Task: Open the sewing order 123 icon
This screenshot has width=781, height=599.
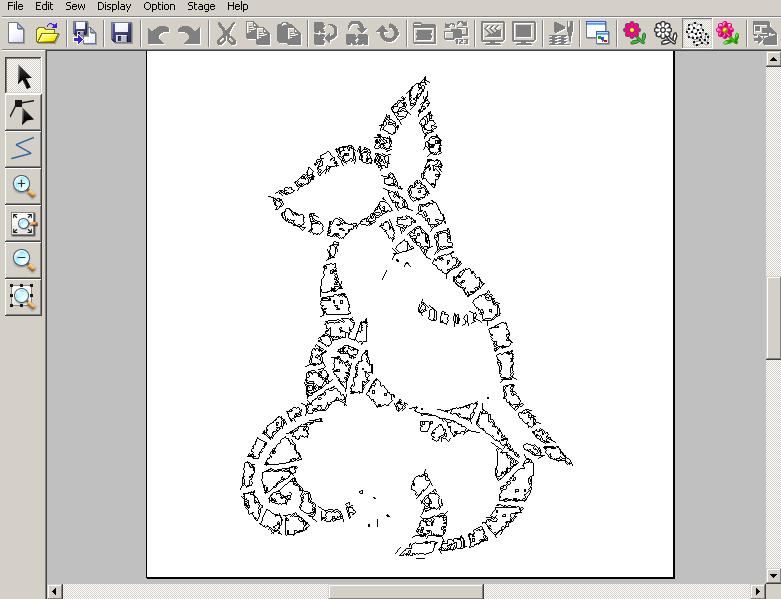Action: coord(456,34)
